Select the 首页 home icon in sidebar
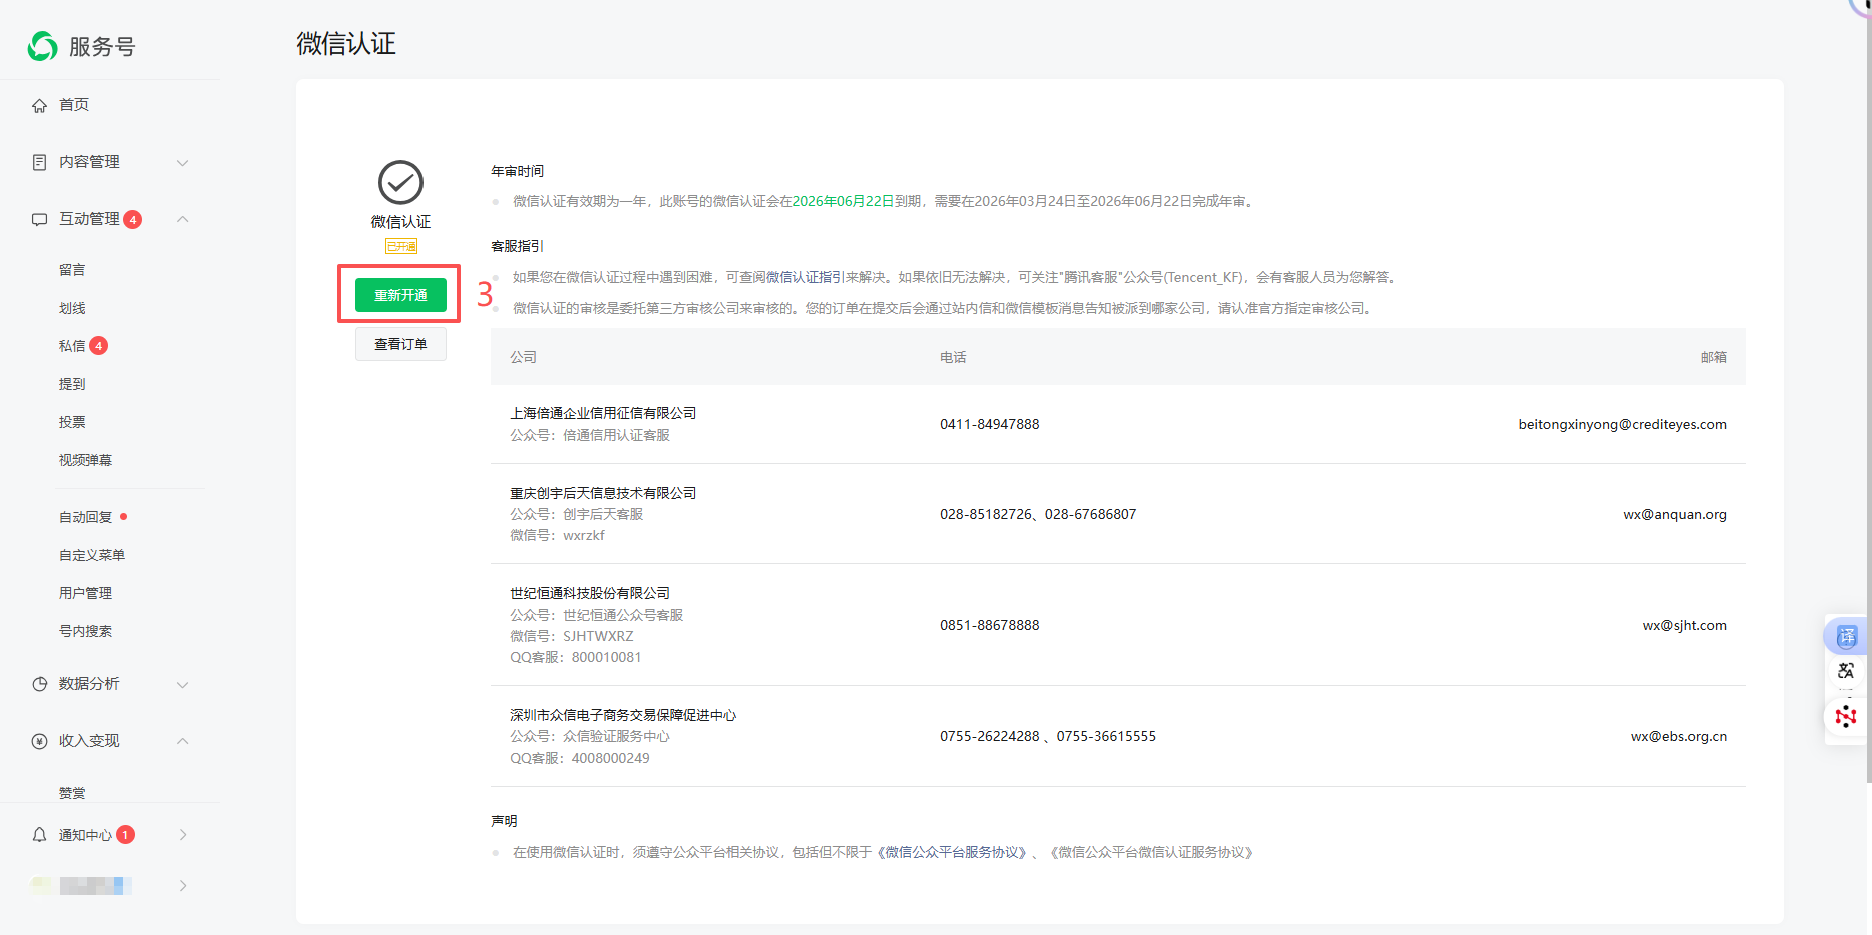 pyautogui.click(x=38, y=104)
